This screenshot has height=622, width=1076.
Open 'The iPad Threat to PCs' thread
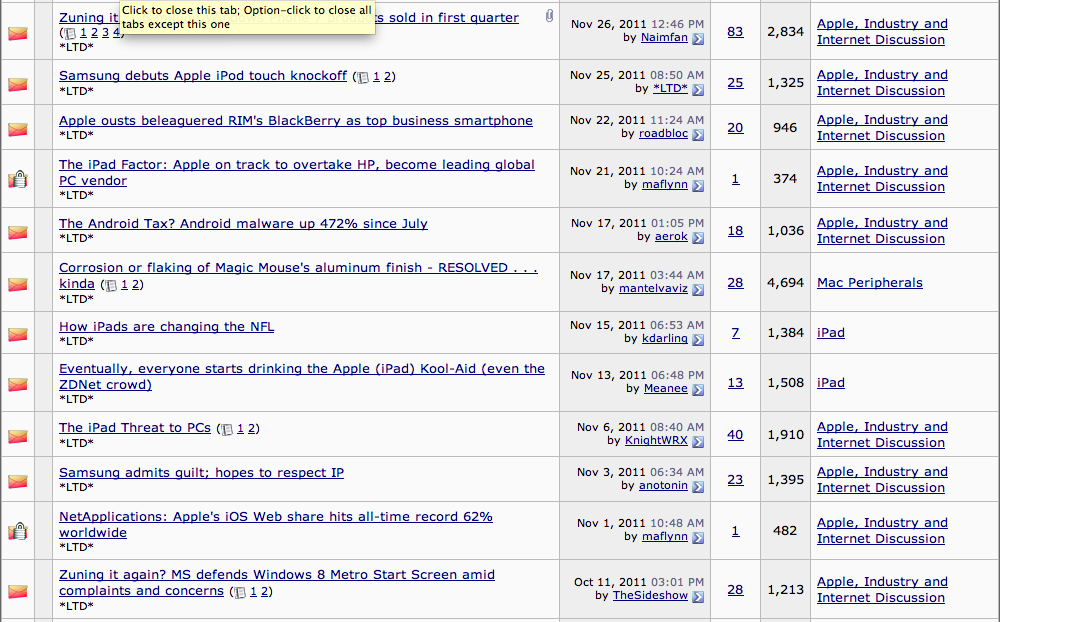click(134, 427)
